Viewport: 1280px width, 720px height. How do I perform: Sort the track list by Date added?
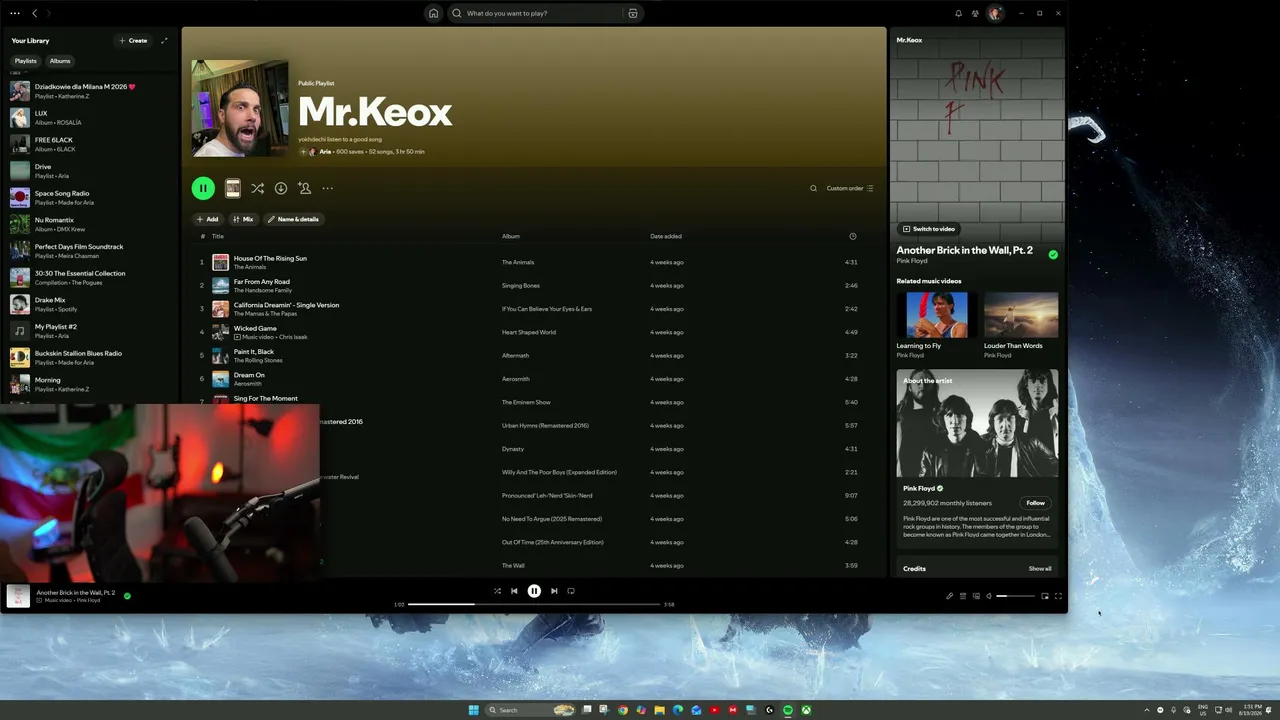click(666, 236)
